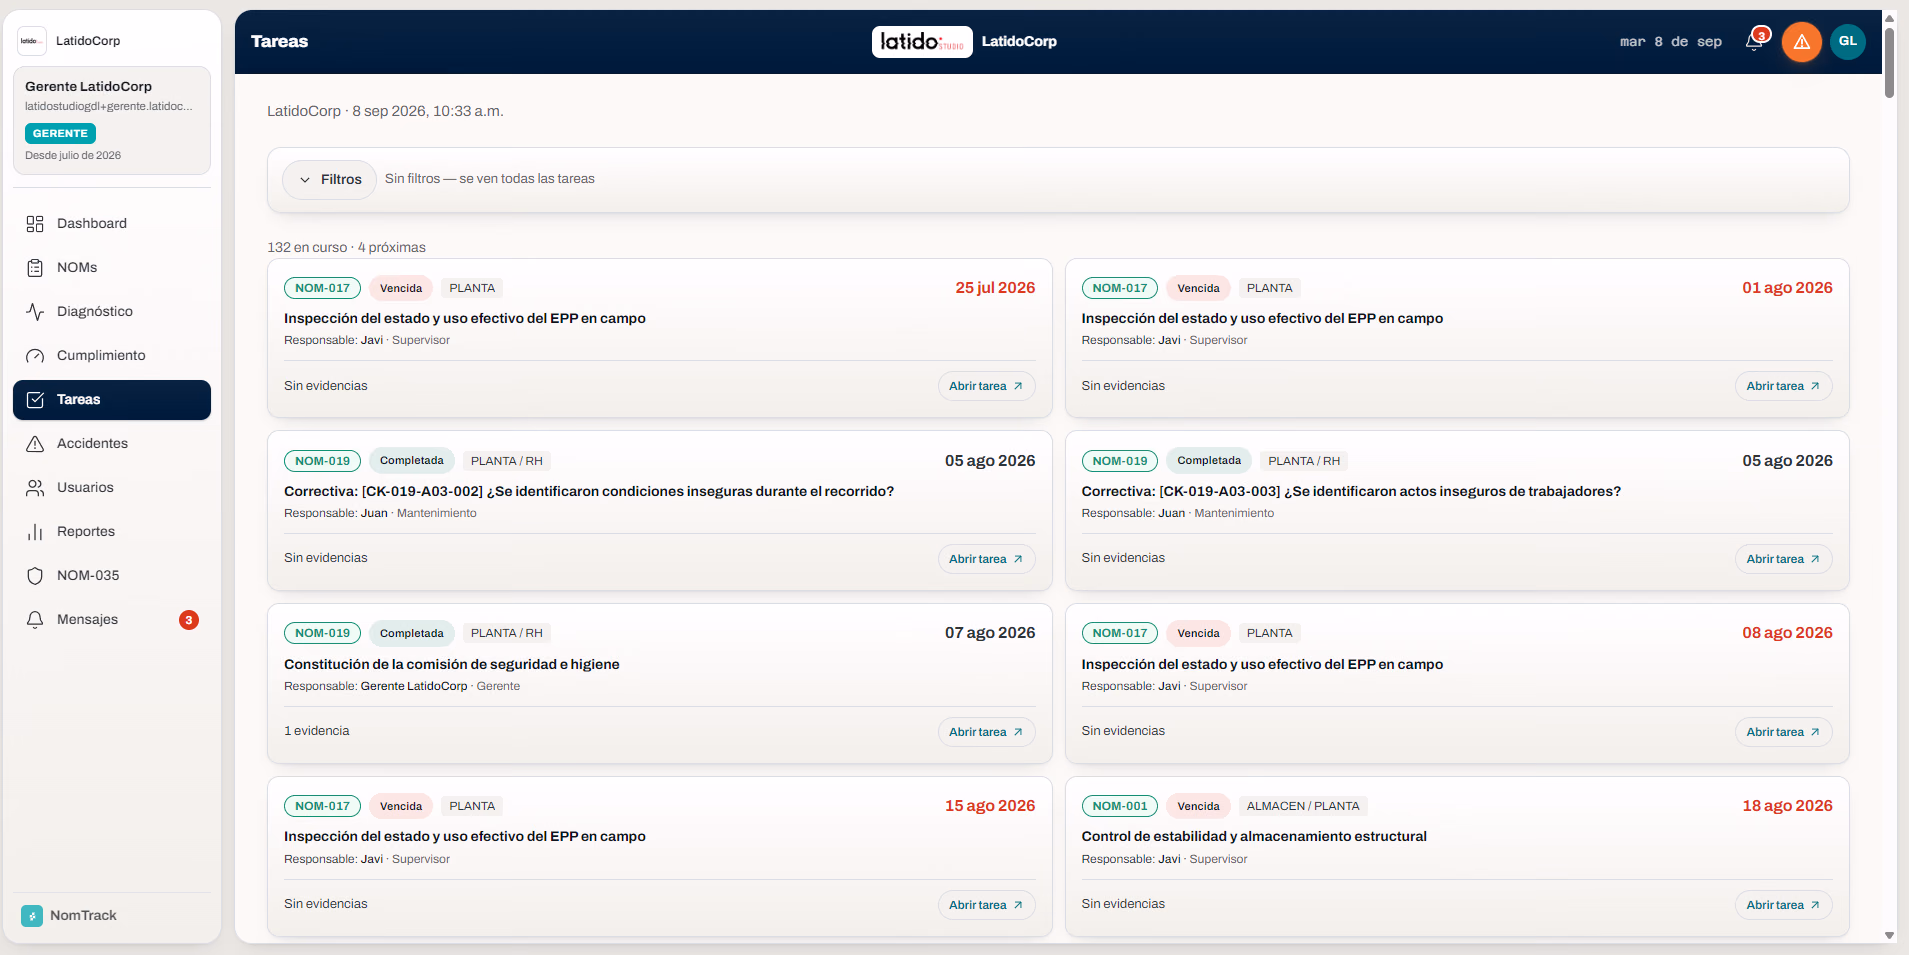Click the NOM-001 tag badge

tap(1119, 806)
